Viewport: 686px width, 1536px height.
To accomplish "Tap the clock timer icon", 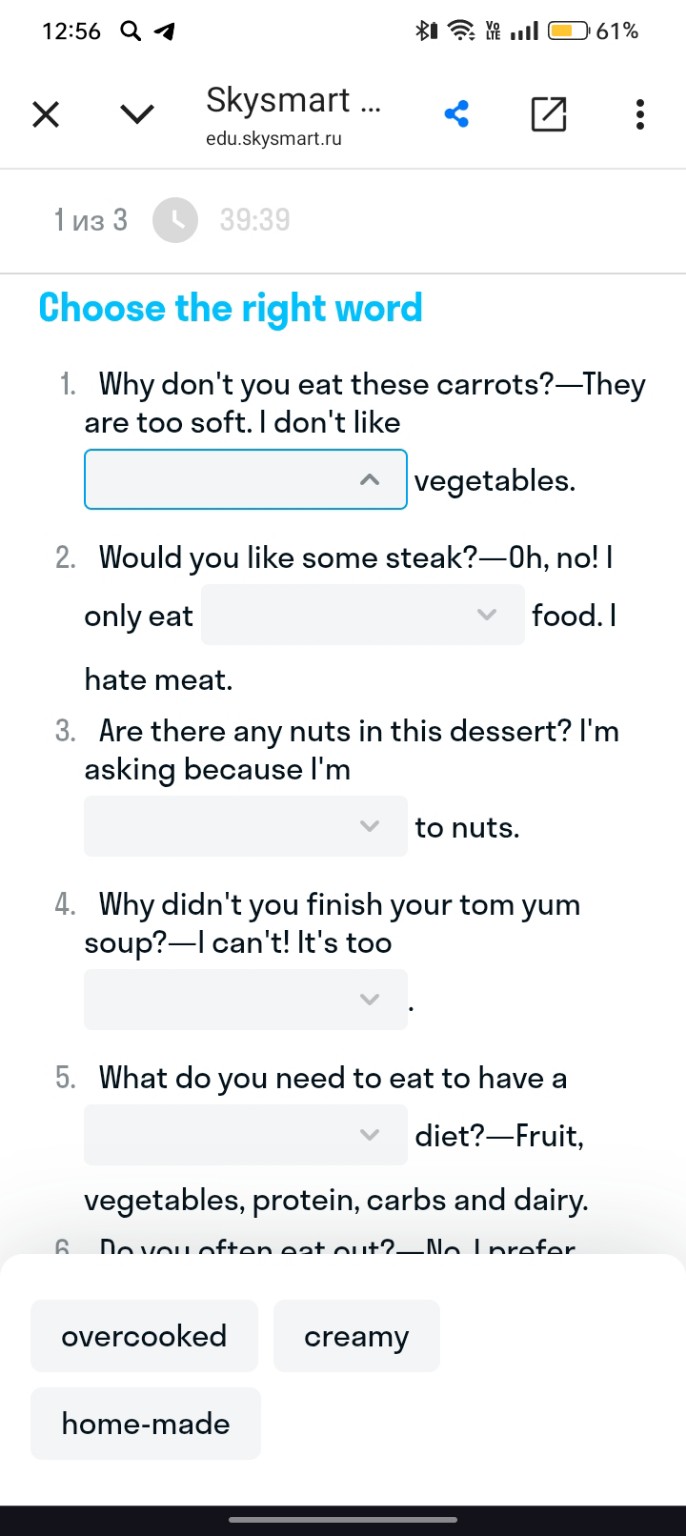I will tap(175, 221).
